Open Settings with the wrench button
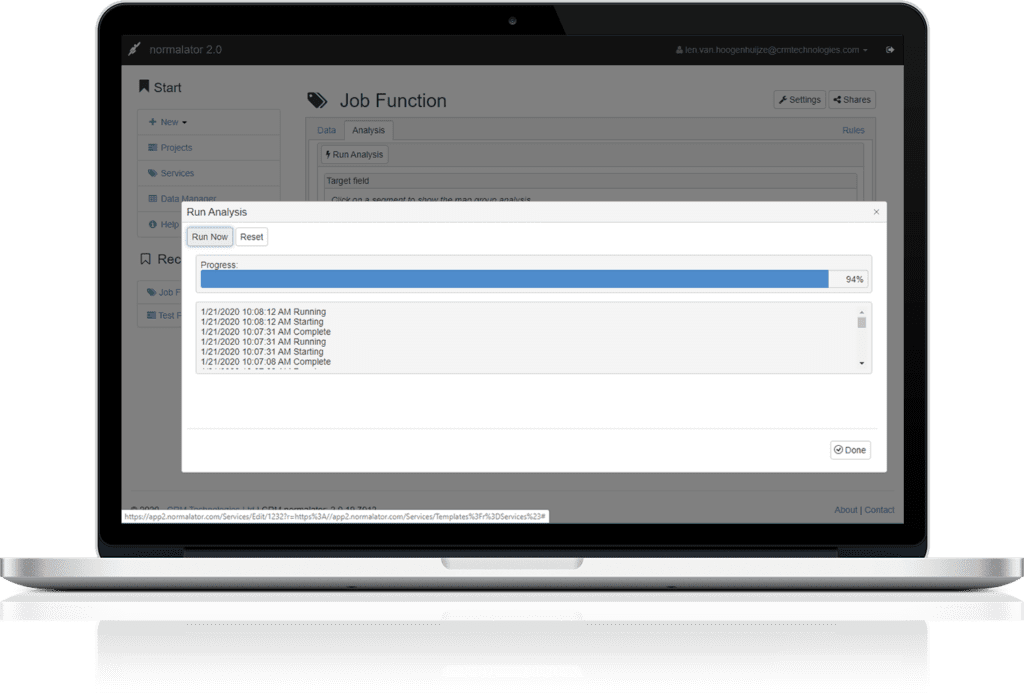1024x693 pixels. click(x=799, y=100)
